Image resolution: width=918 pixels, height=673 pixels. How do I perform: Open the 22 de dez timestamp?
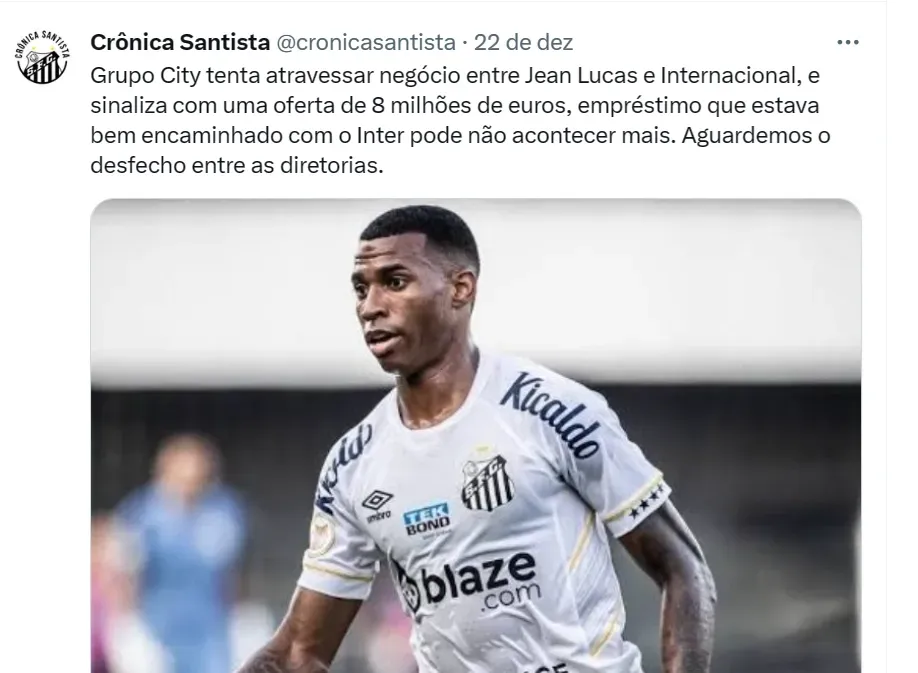pyautogui.click(x=523, y=42)
